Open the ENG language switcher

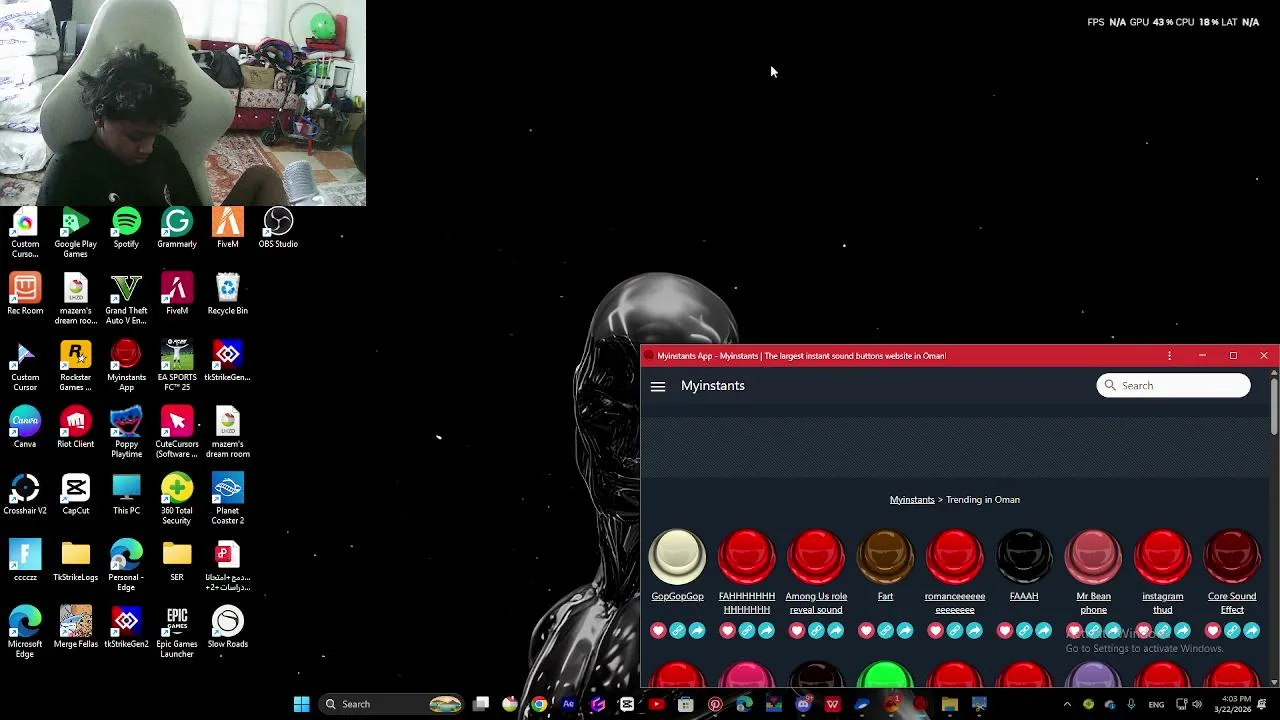point(1156,704)
